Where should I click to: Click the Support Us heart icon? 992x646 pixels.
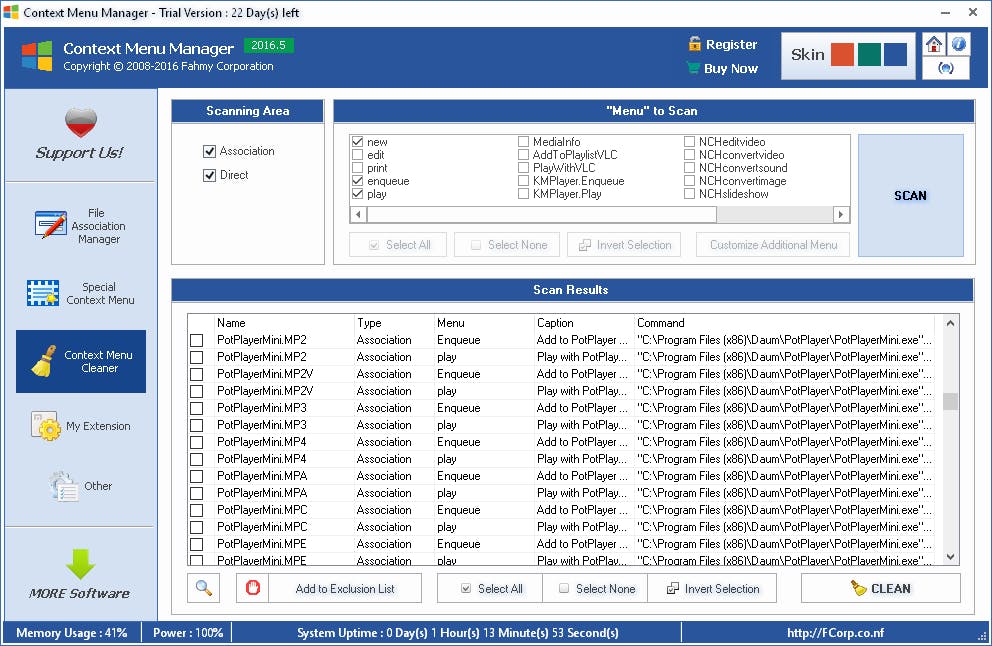[x=80, y=122]
